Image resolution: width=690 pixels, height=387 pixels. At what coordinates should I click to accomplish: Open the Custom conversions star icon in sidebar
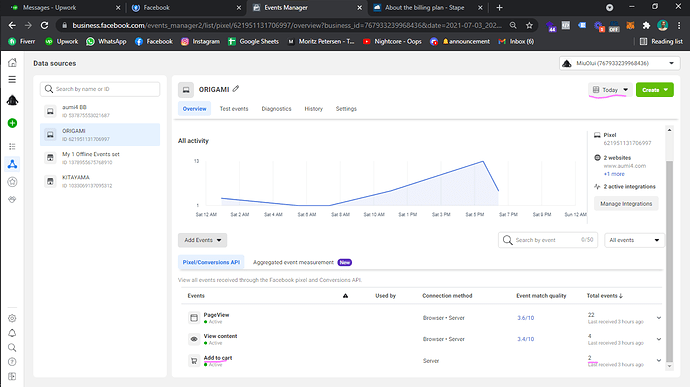point(12,181)
